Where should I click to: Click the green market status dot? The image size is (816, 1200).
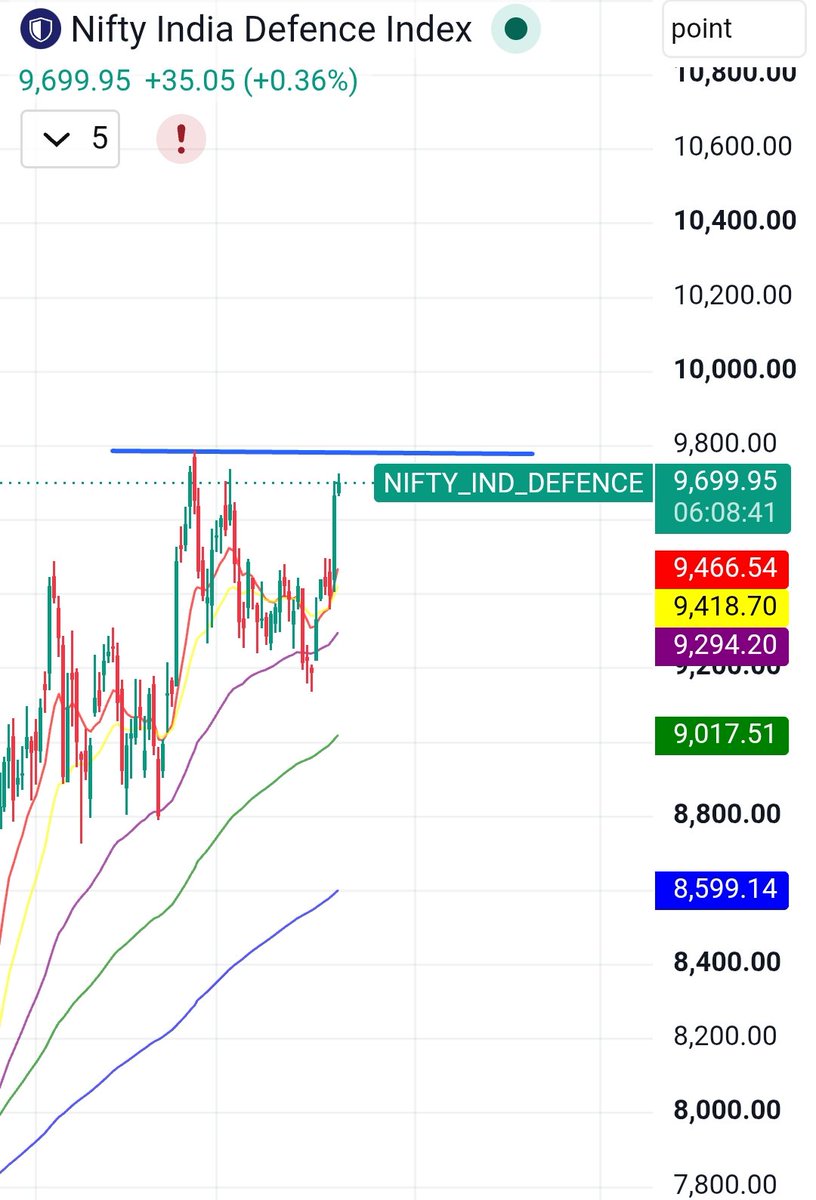[516, 30]
